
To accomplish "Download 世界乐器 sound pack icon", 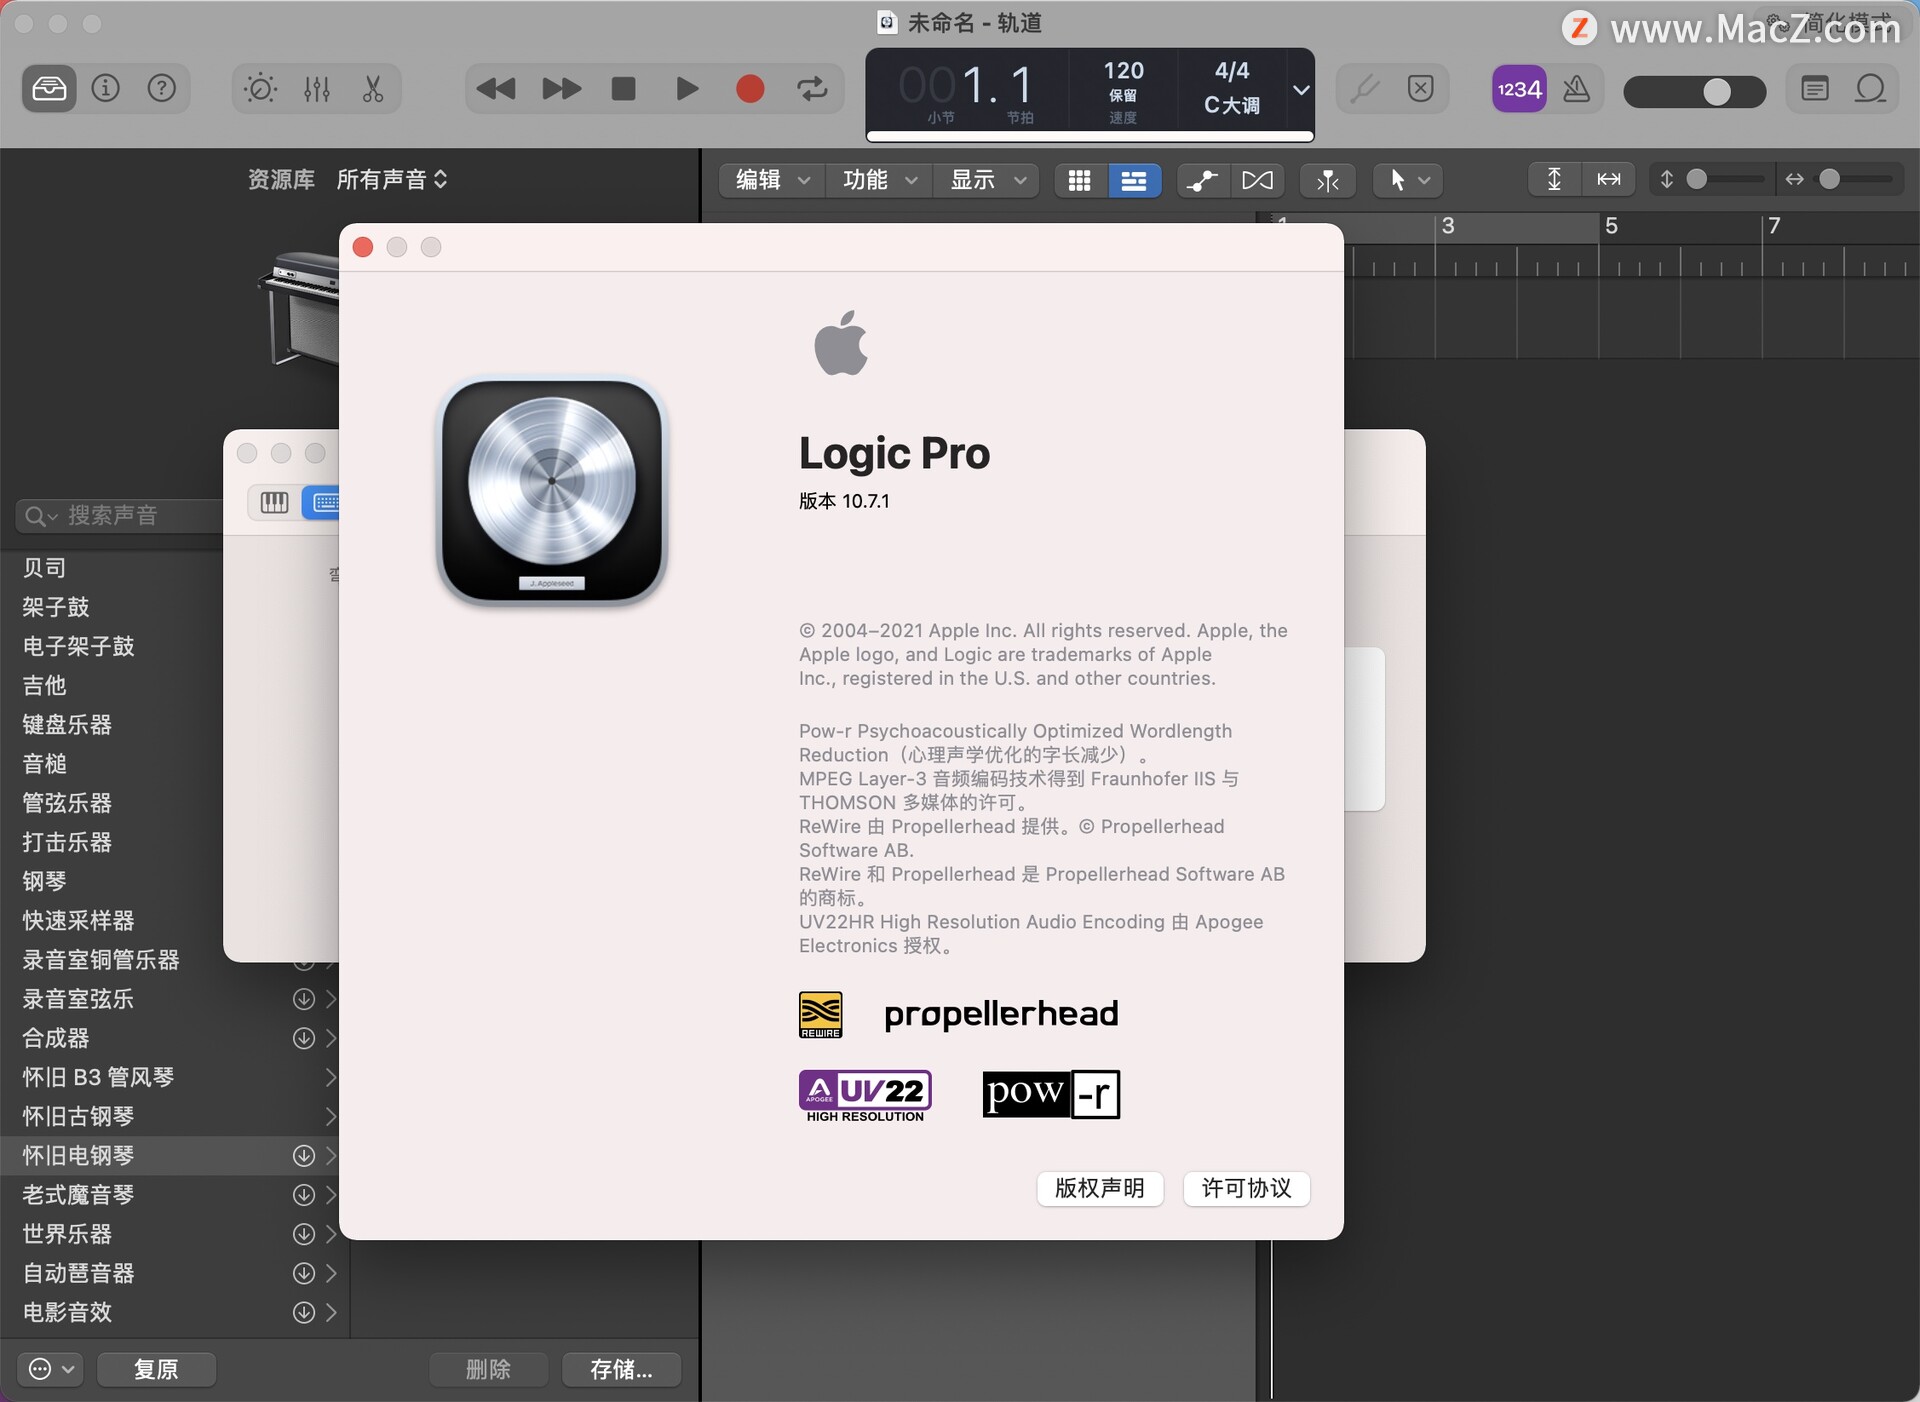I will 304,1234.
